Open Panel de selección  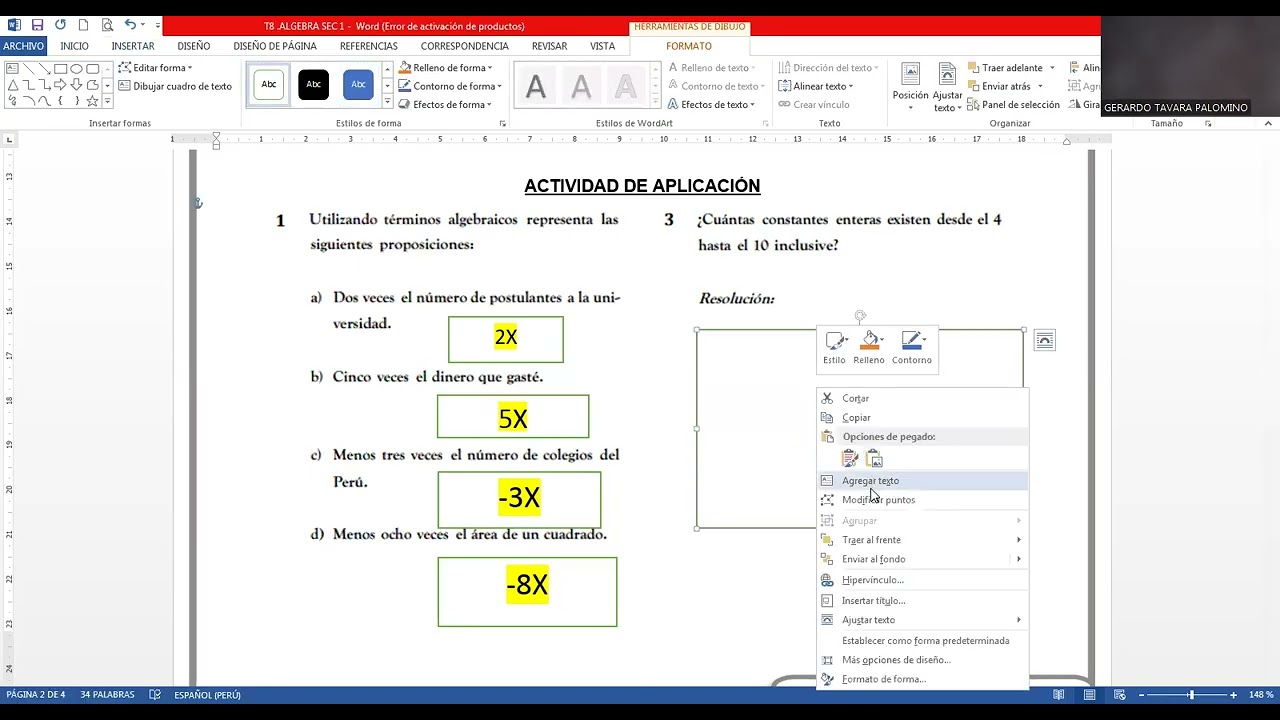pyautogui.click(x=1014, y=104)
